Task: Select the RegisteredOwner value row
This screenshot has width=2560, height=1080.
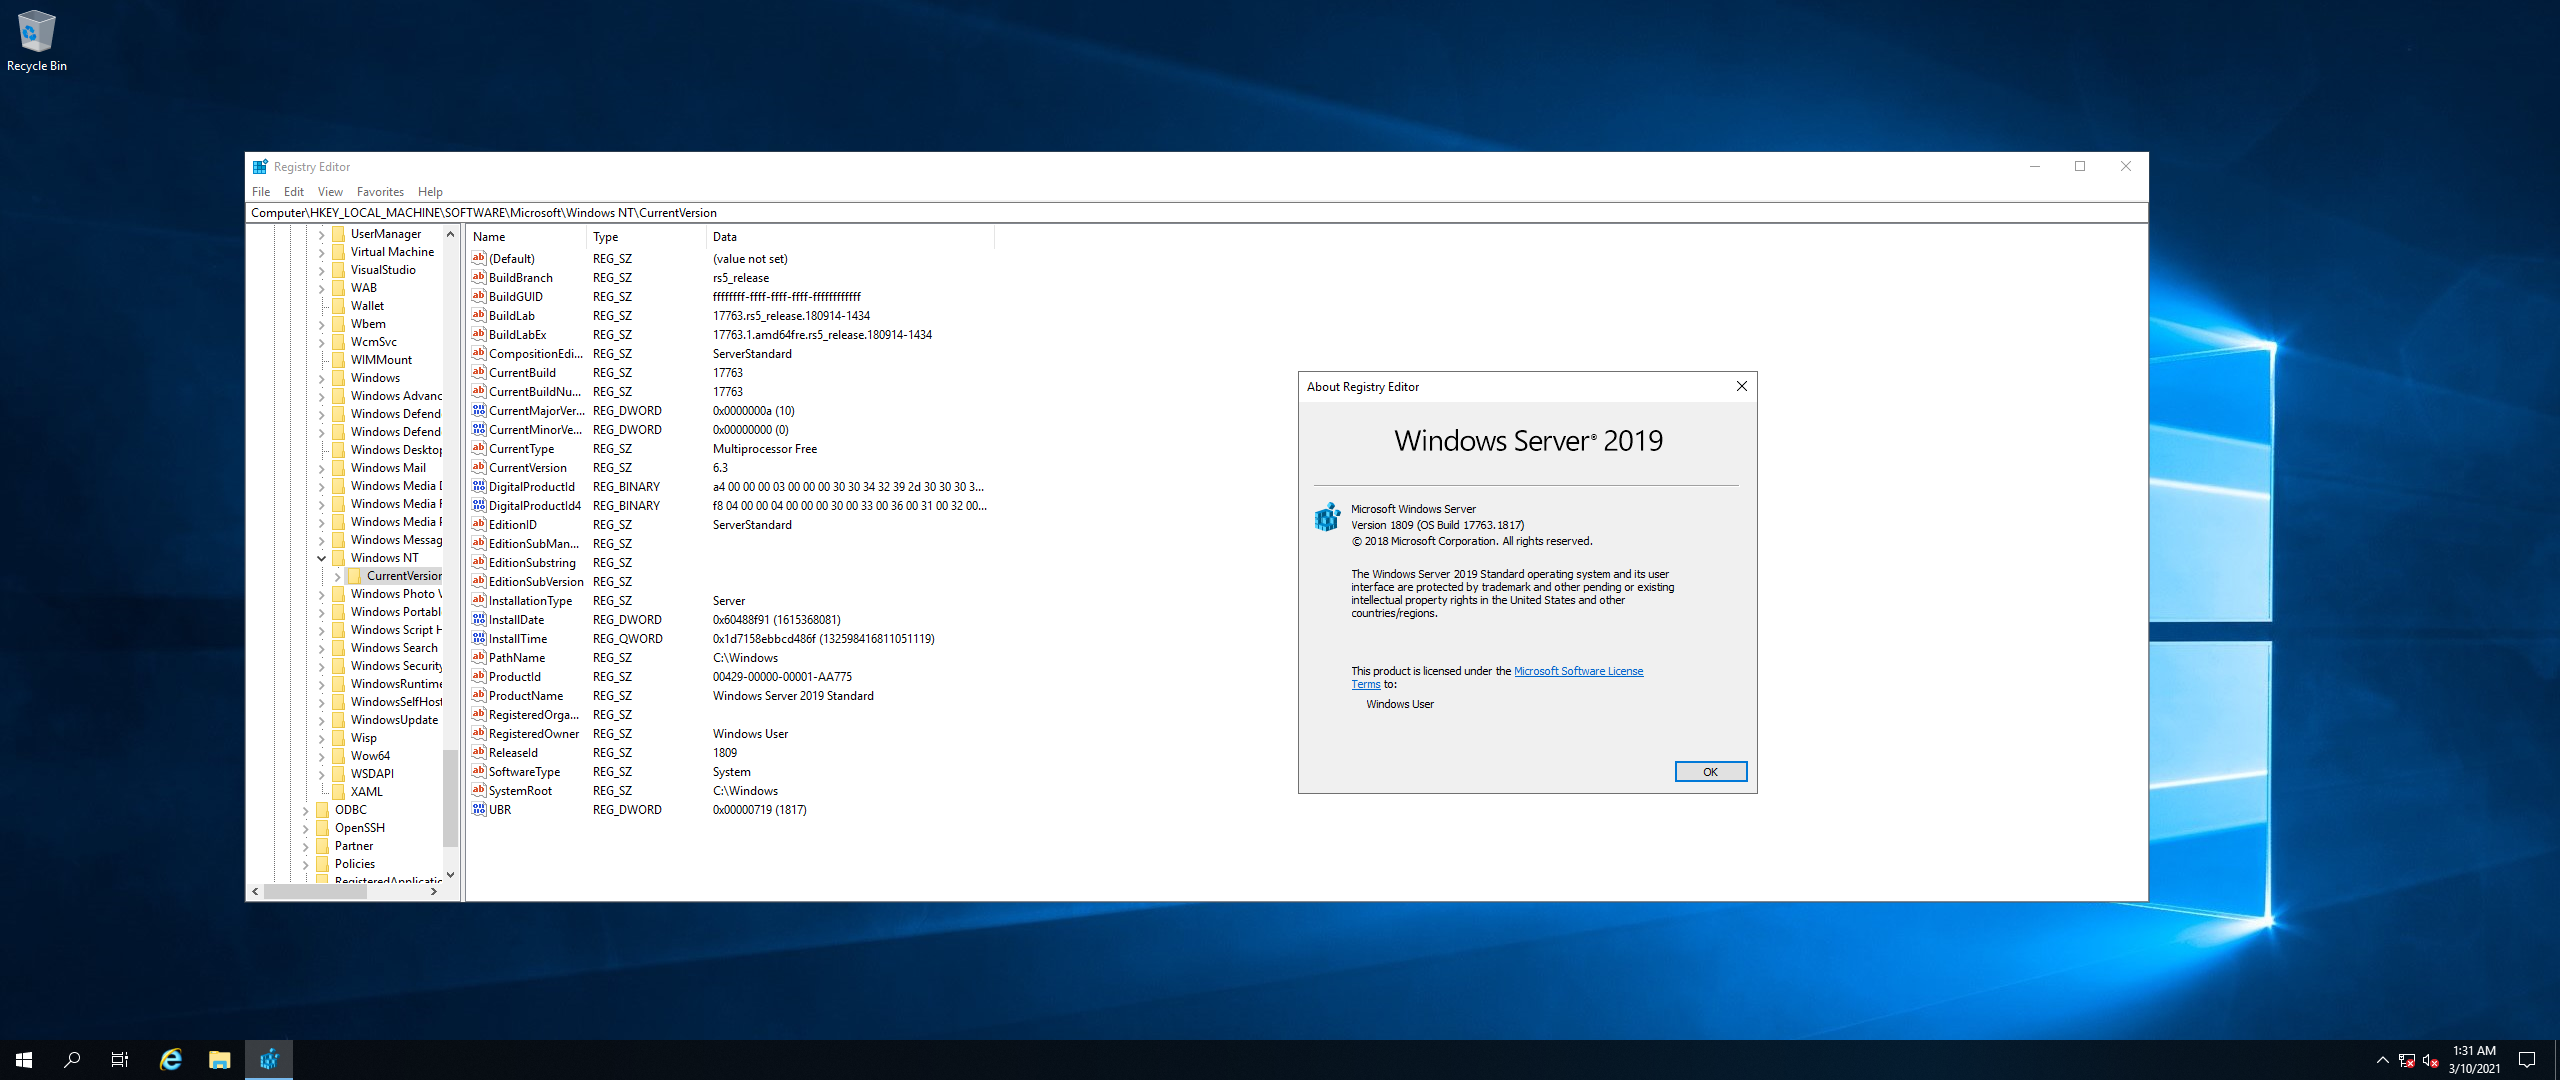Action: point(730,733)
